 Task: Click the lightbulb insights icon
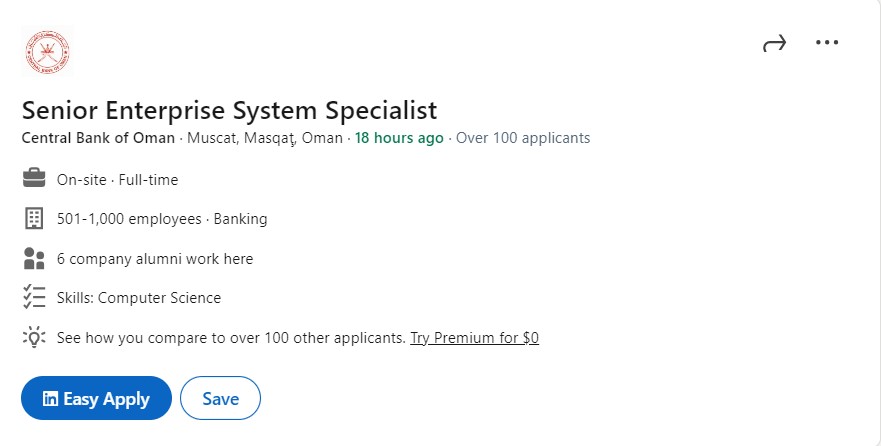[34, 337]
